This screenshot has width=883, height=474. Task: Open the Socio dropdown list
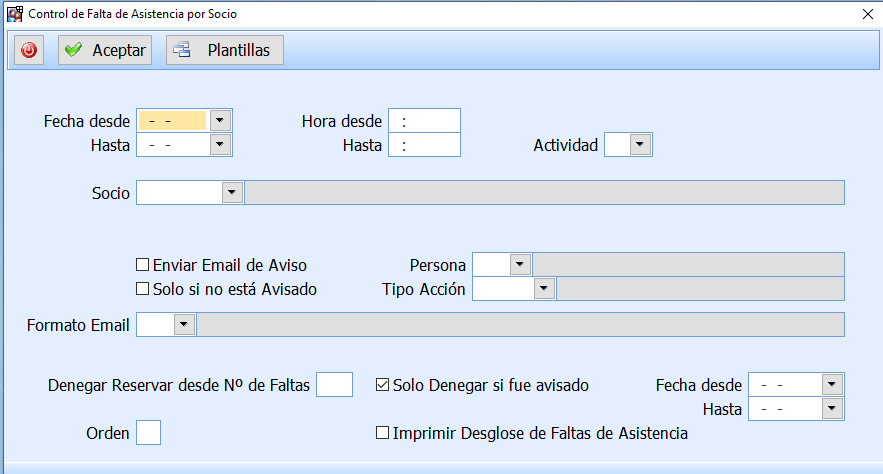point(233,193)
